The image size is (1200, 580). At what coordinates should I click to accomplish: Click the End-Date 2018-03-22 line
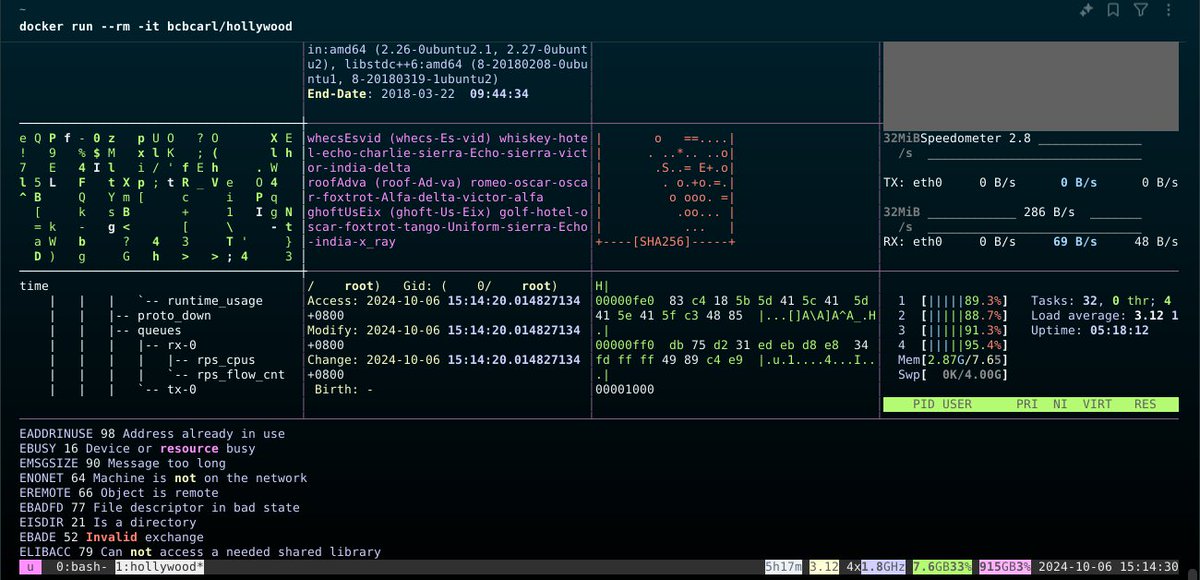coord(418,94)
